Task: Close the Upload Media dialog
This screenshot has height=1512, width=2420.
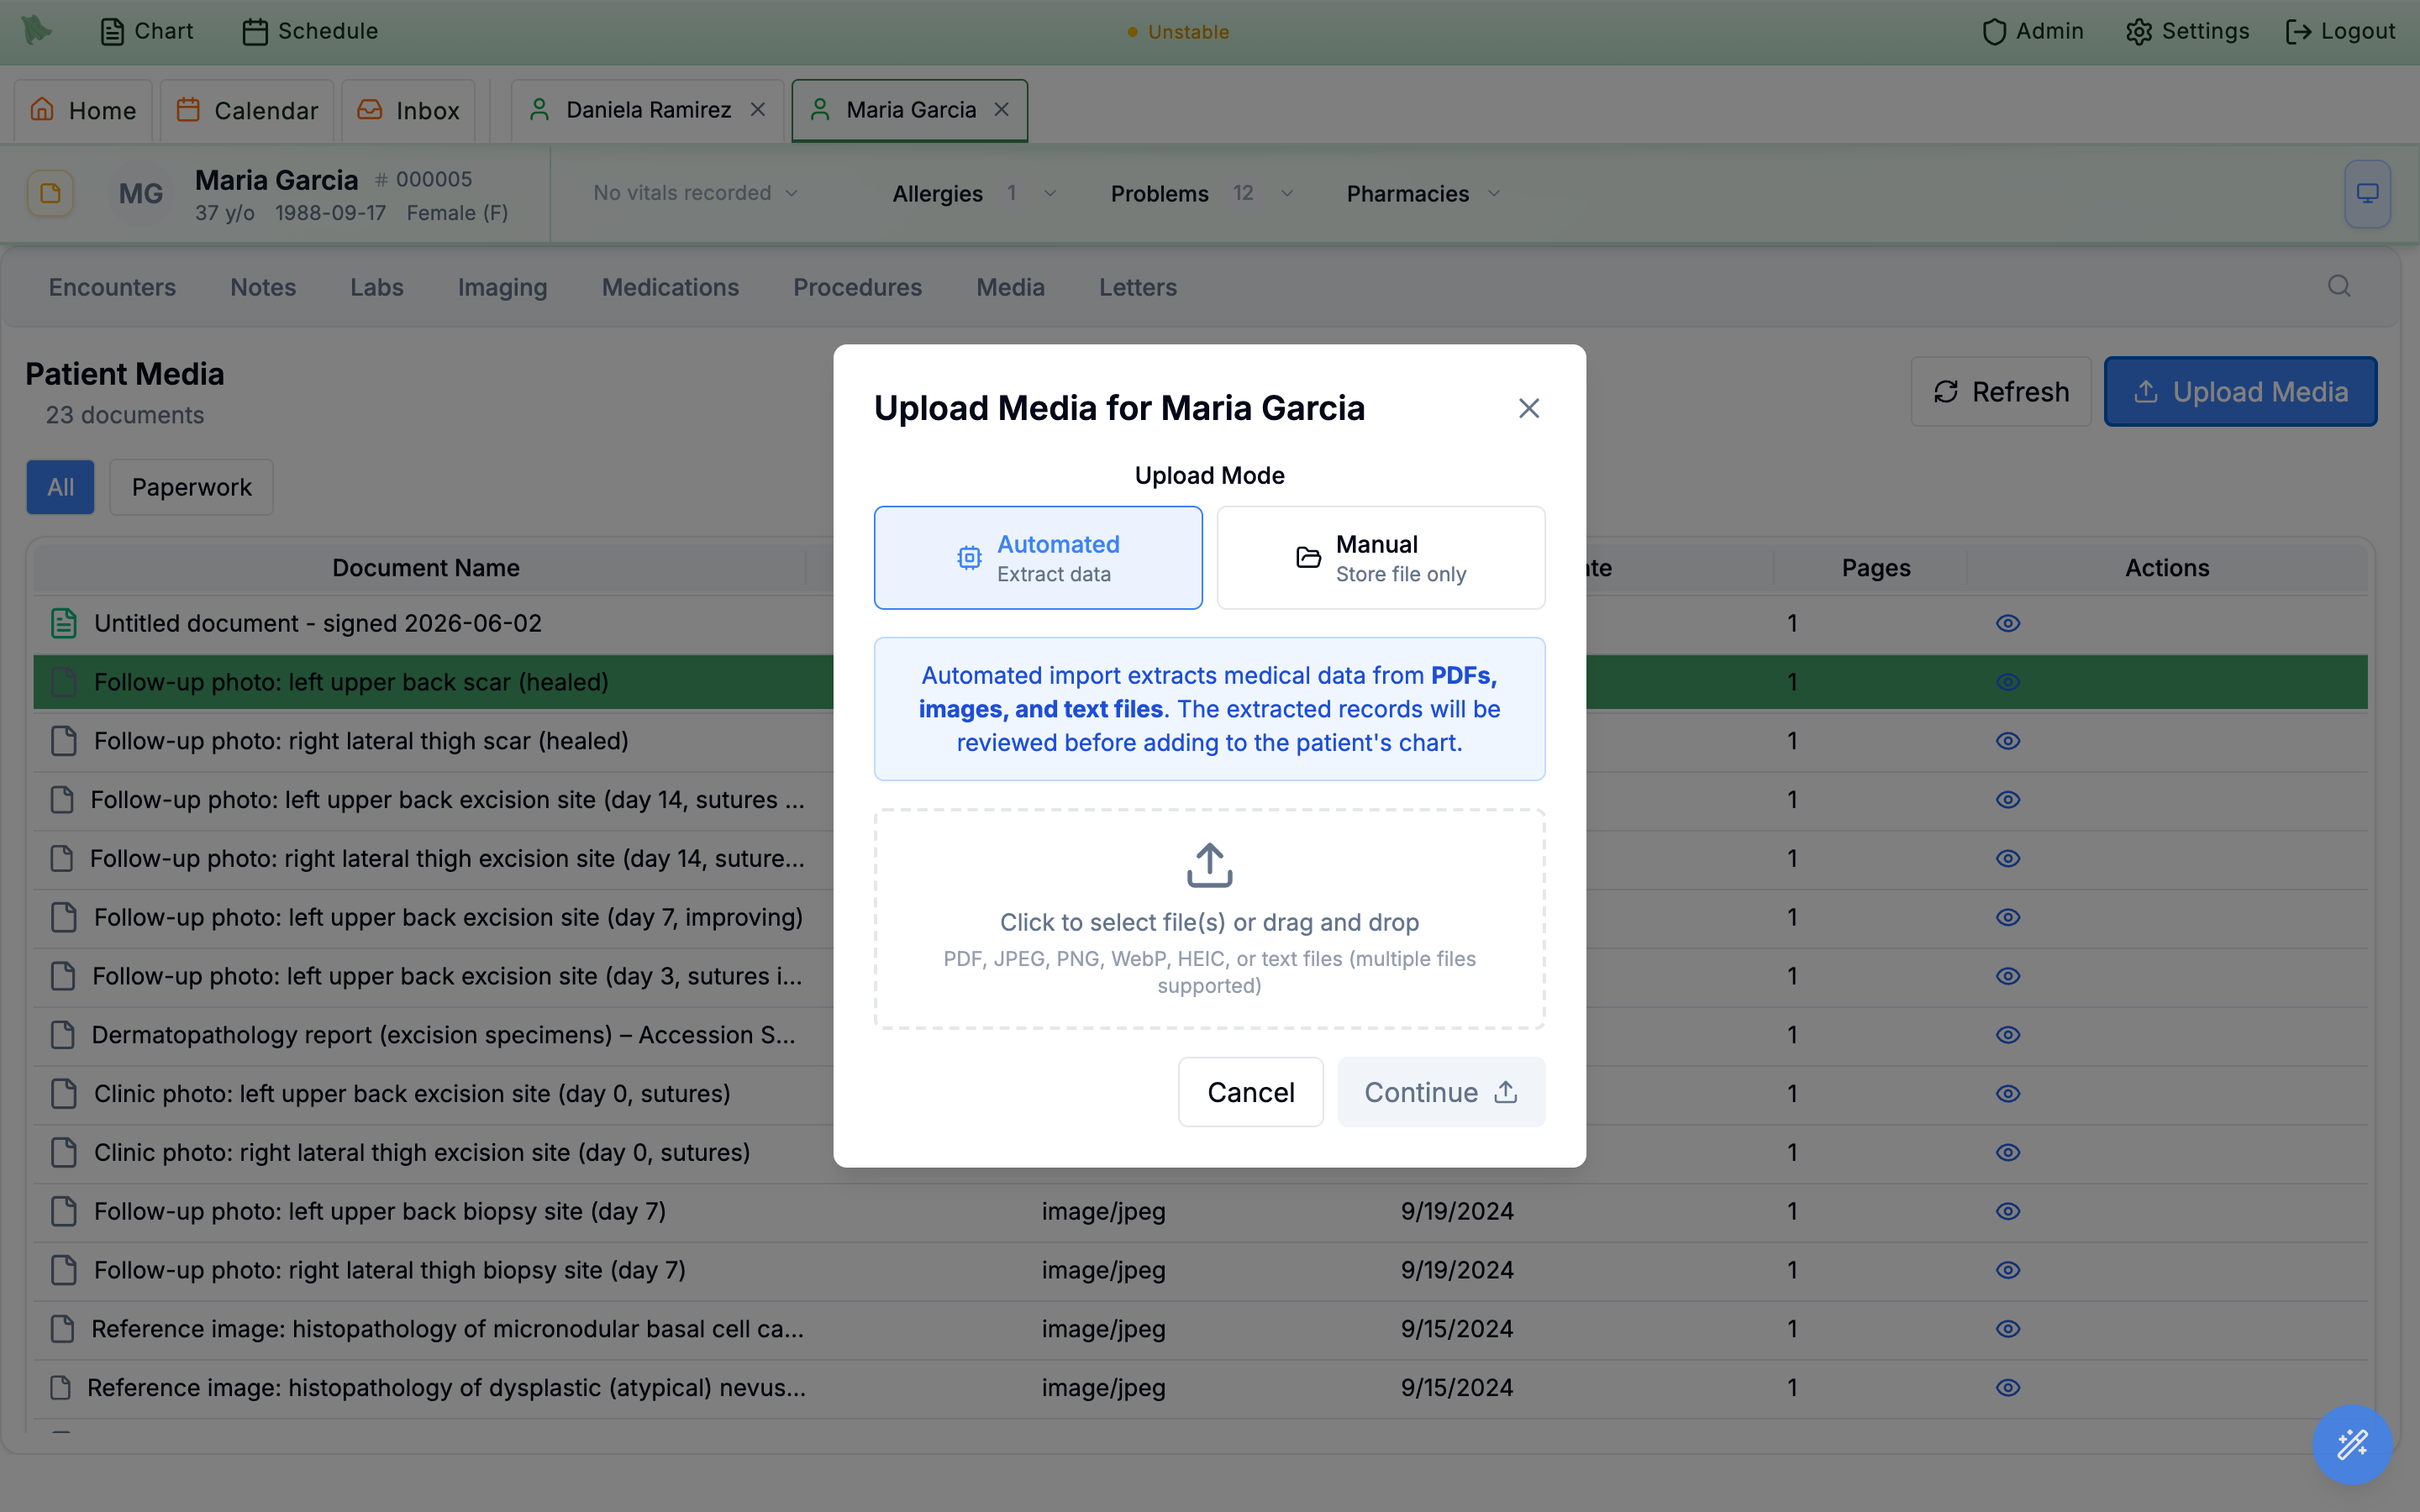Action: coord(1529,408)
